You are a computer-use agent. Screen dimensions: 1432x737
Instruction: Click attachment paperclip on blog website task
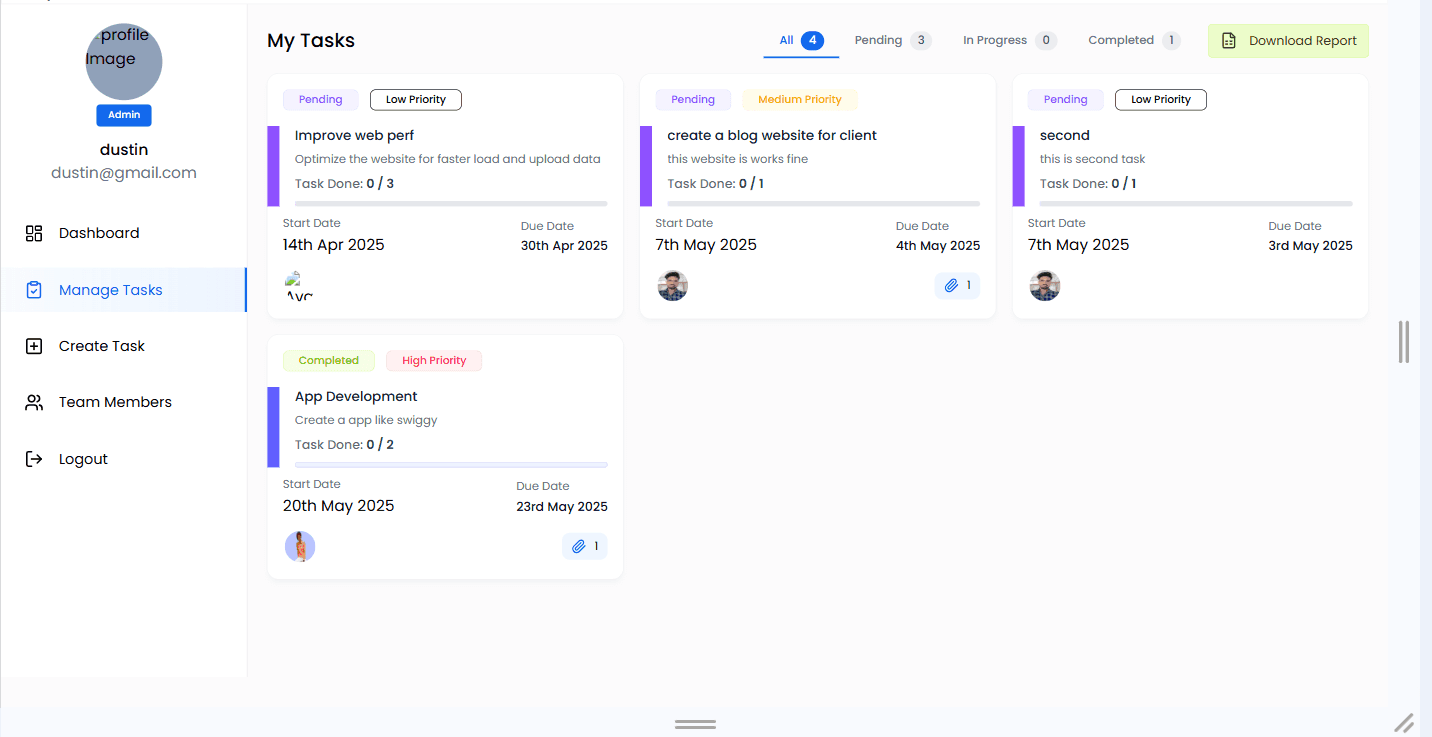(x=952, y=286)
